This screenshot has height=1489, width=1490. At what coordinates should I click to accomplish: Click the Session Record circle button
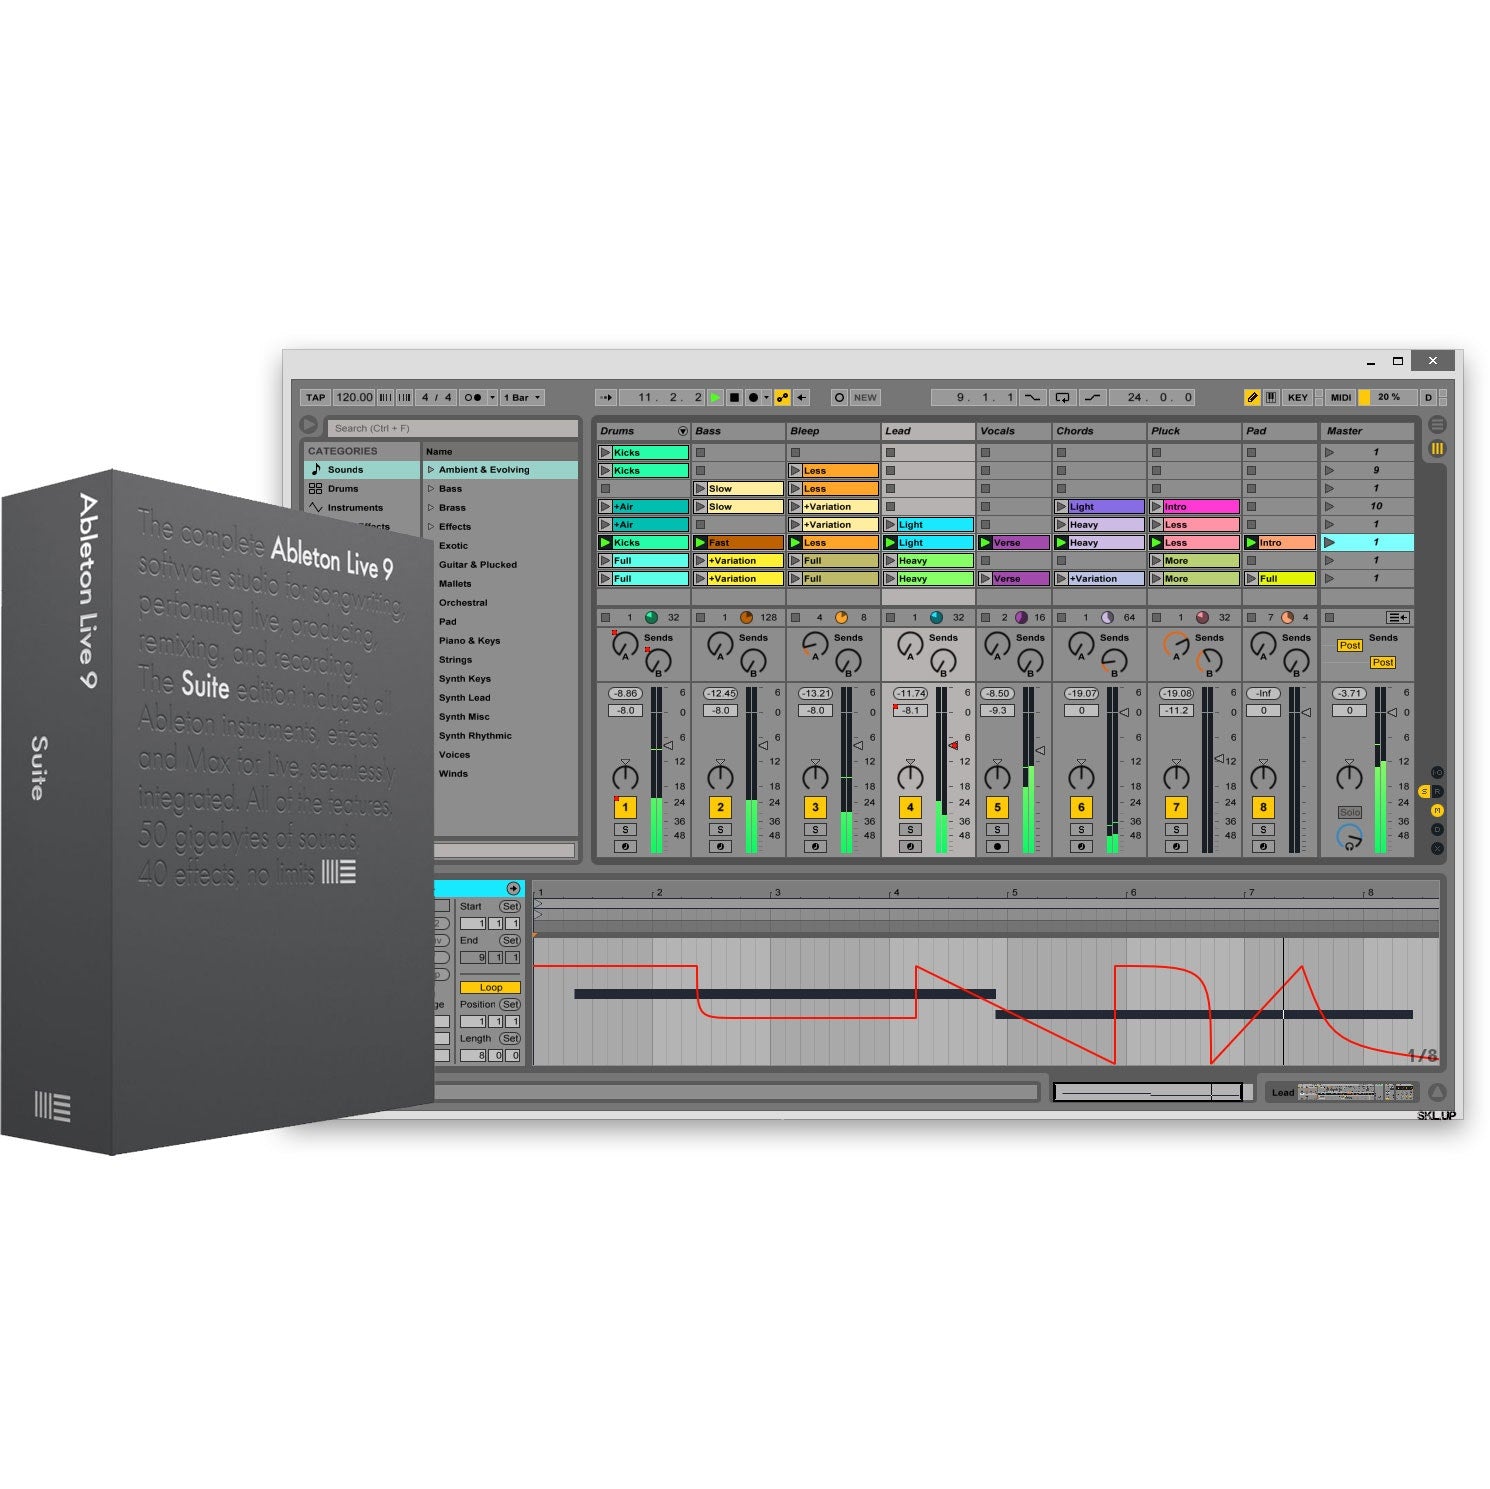click(x=839, y=397)
